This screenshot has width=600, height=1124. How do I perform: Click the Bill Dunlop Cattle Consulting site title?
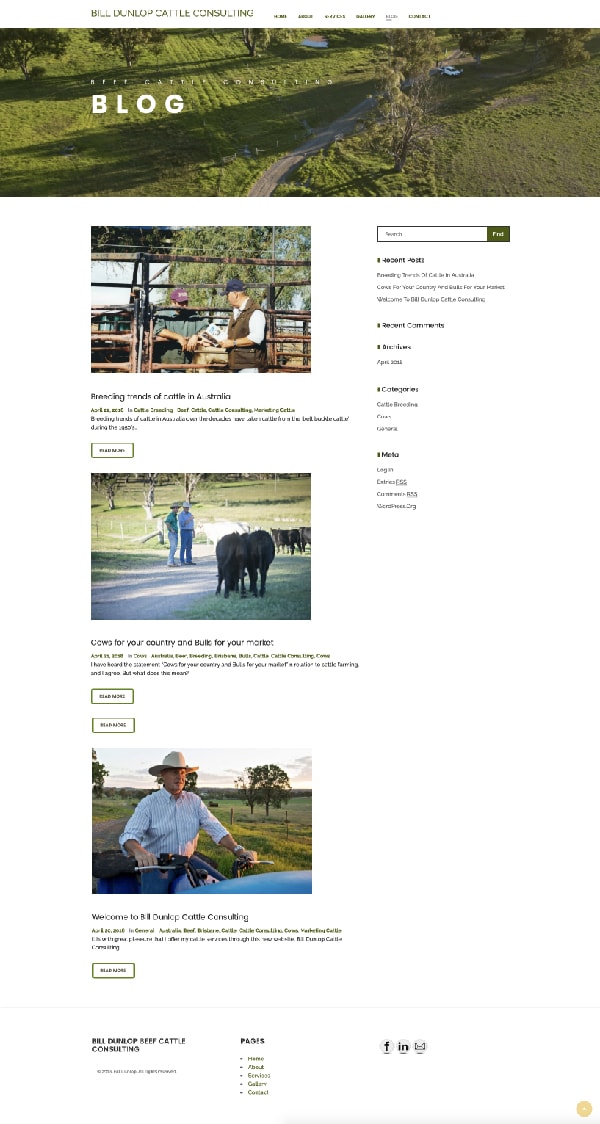point(172,13)
